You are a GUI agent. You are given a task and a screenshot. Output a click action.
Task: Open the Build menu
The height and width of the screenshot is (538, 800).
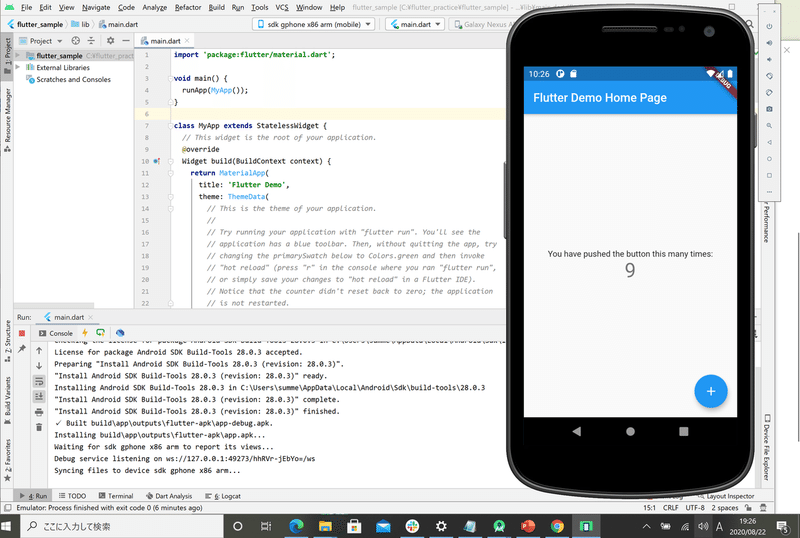pos(216,8)
